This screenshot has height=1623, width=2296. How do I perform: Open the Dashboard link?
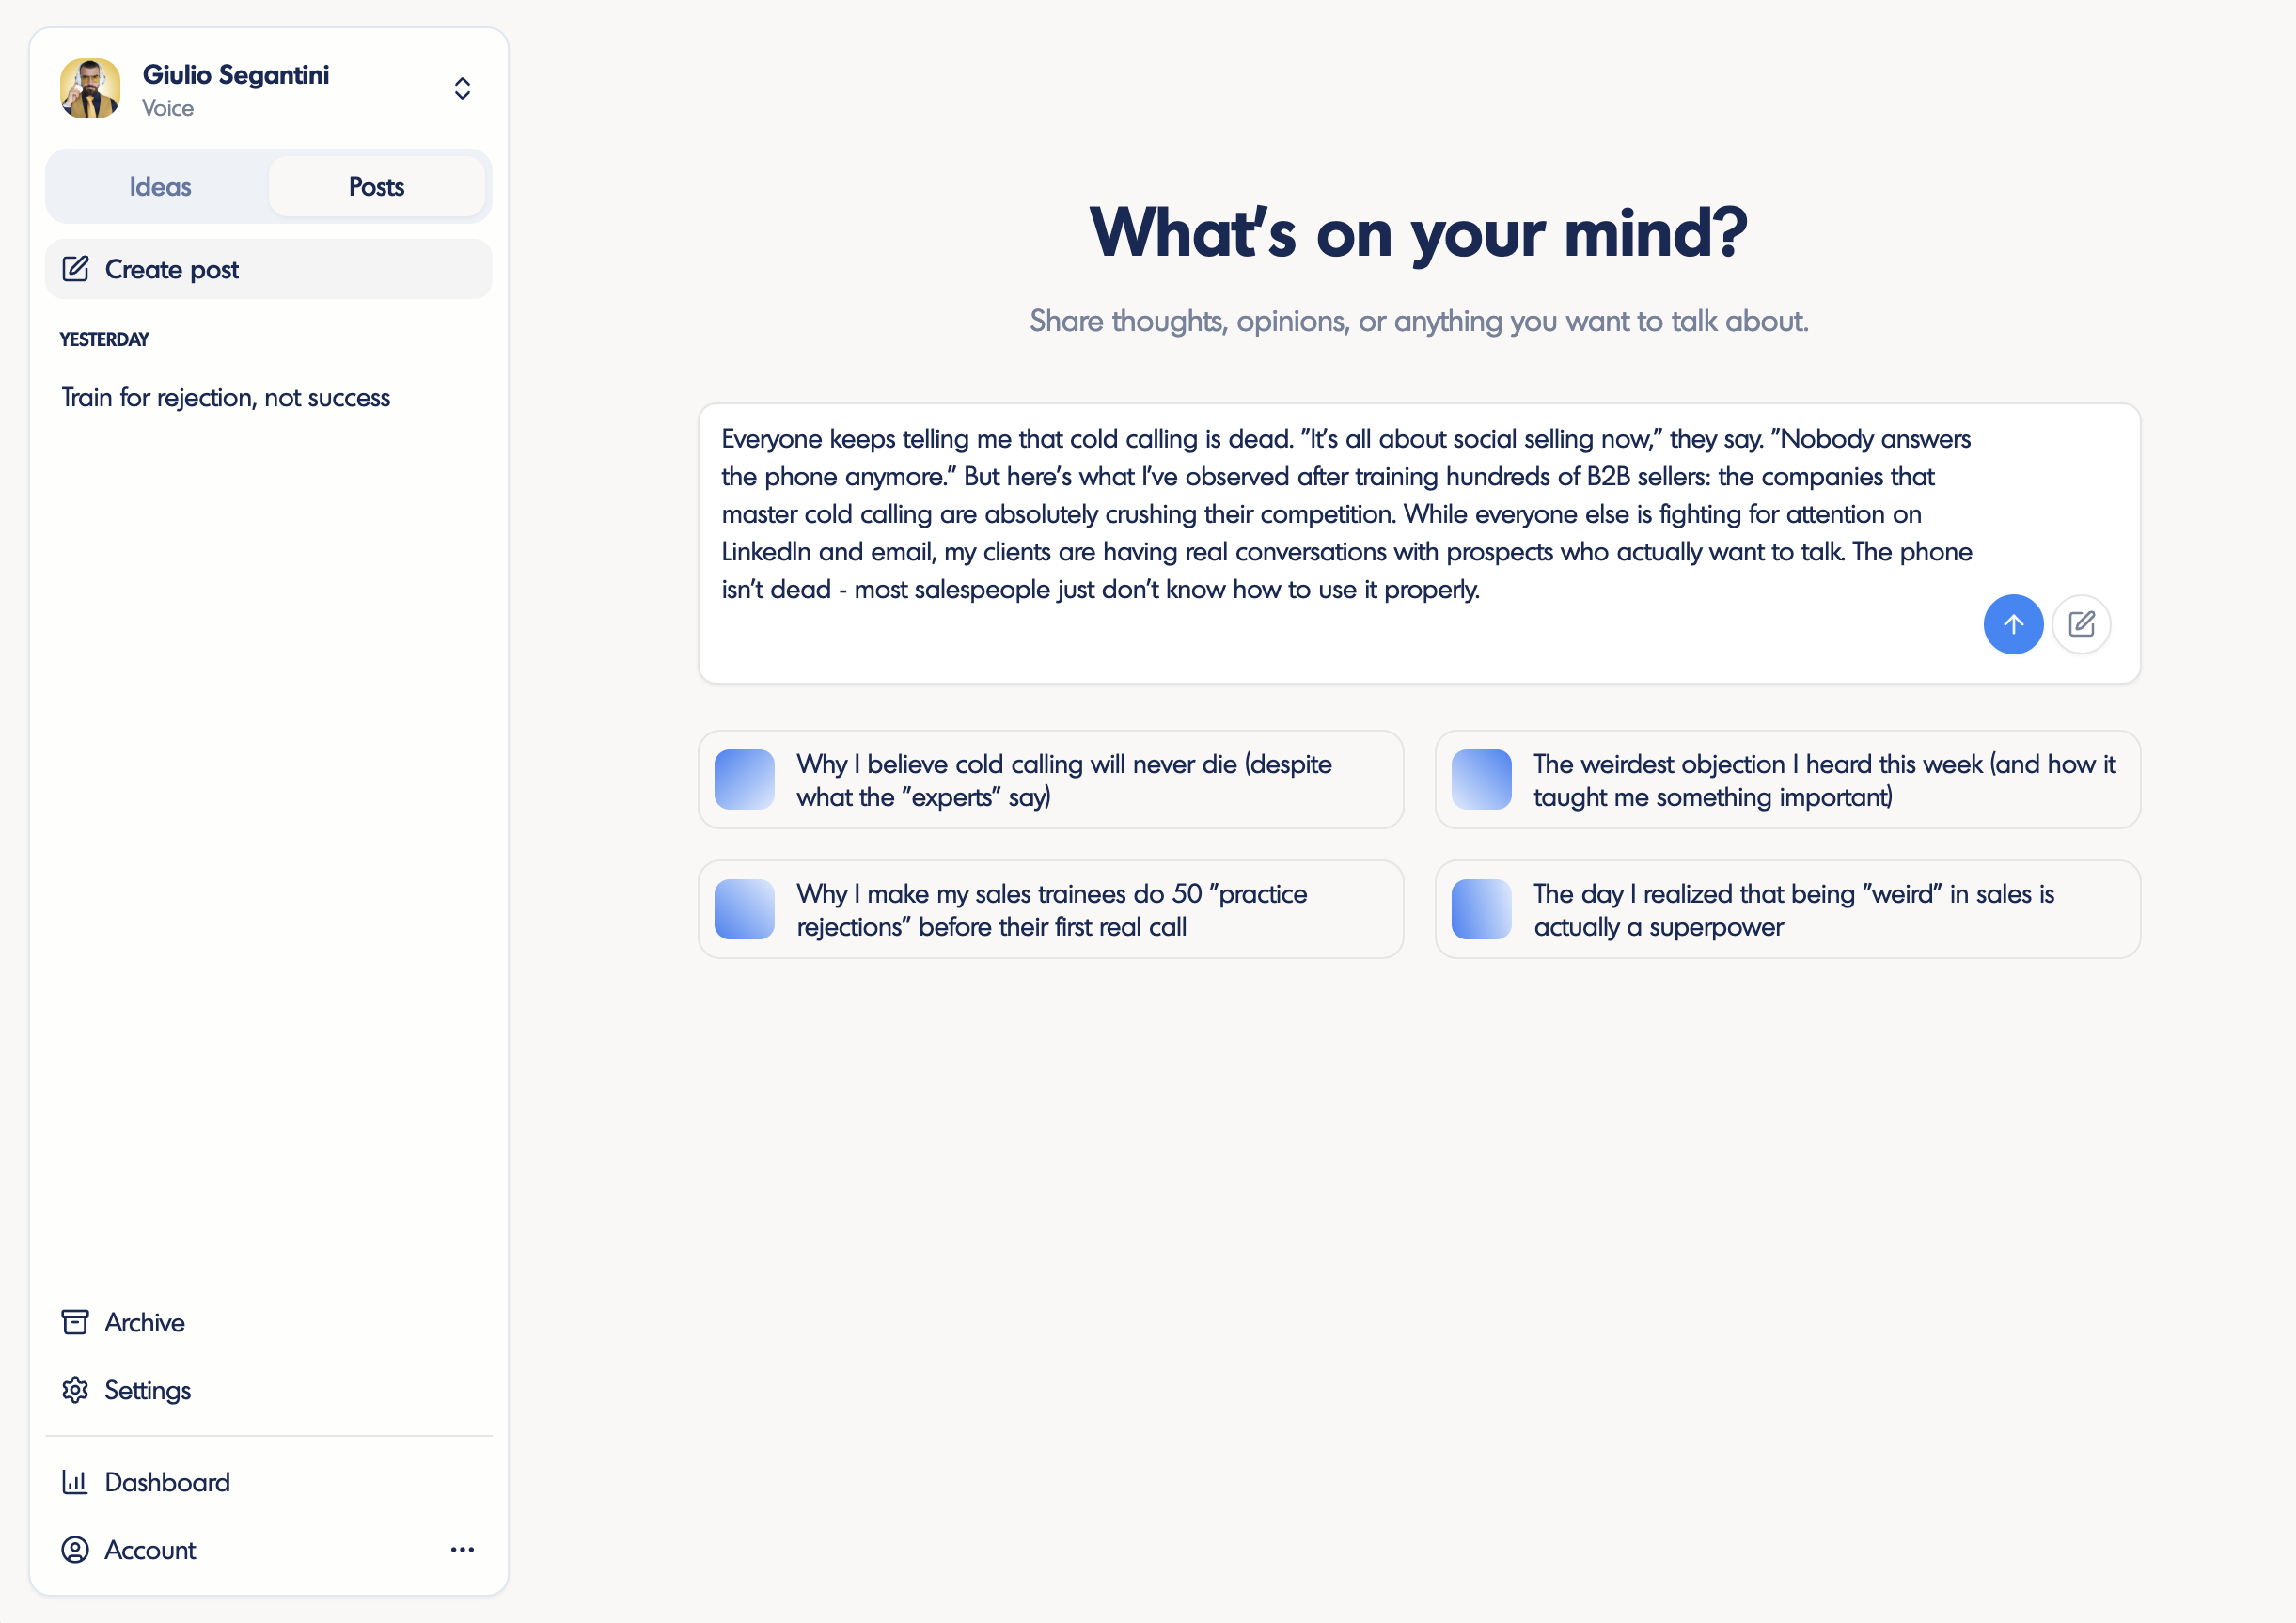coord(167,1482)
